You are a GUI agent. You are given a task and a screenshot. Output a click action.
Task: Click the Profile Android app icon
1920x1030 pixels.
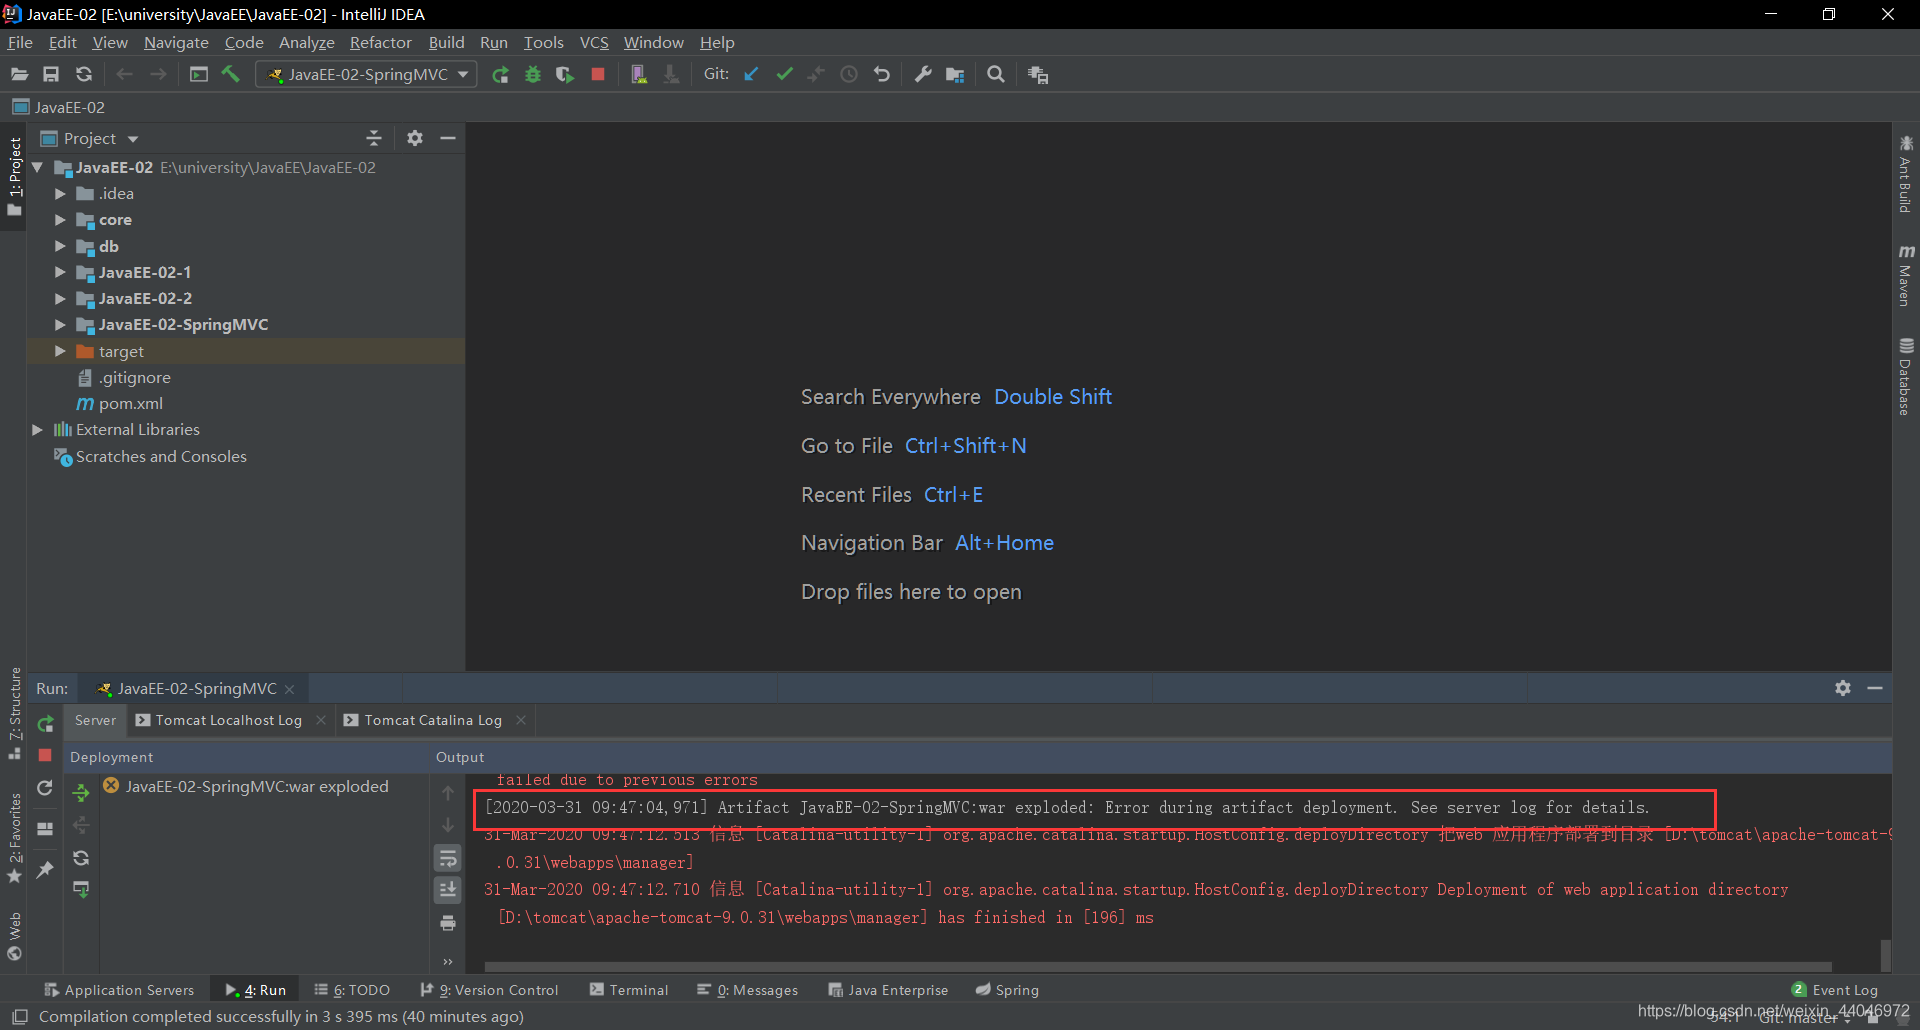639,74
